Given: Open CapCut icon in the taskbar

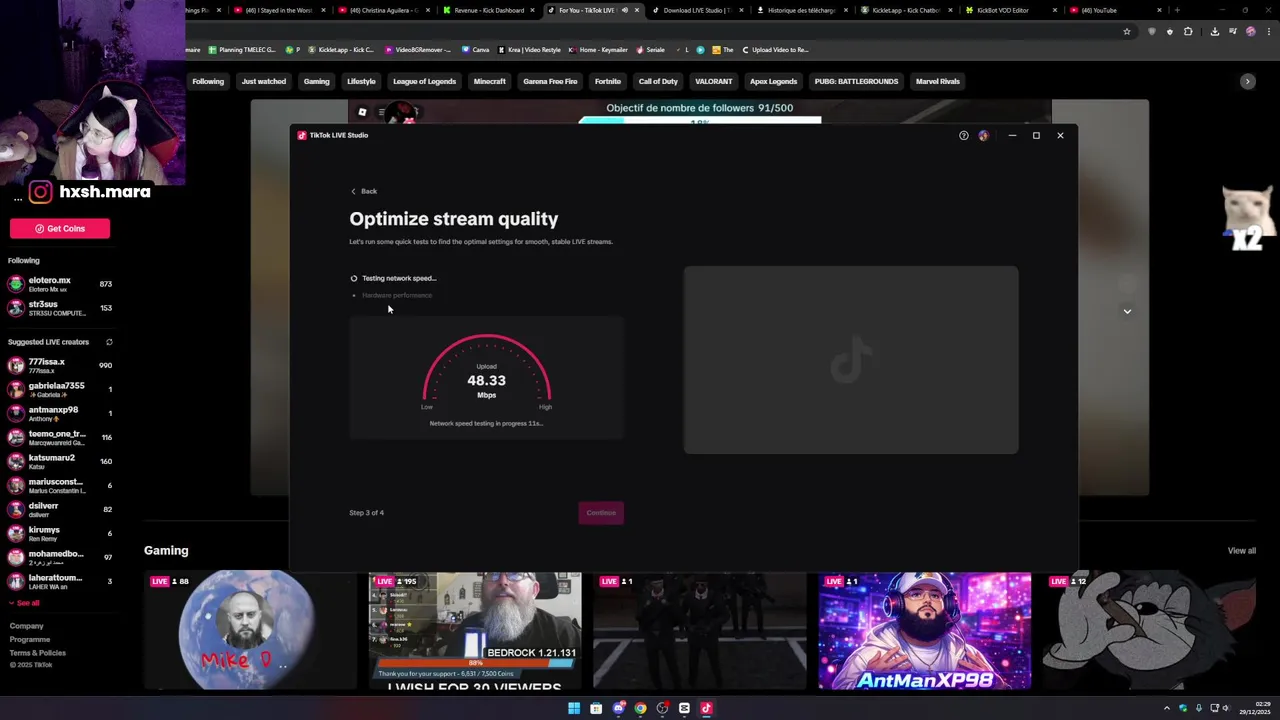Looking at the screenshot, I should [x=684, y=708].
